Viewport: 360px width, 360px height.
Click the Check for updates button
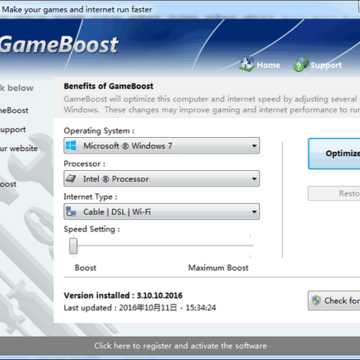pyautogui.click(x=334, y=301)
